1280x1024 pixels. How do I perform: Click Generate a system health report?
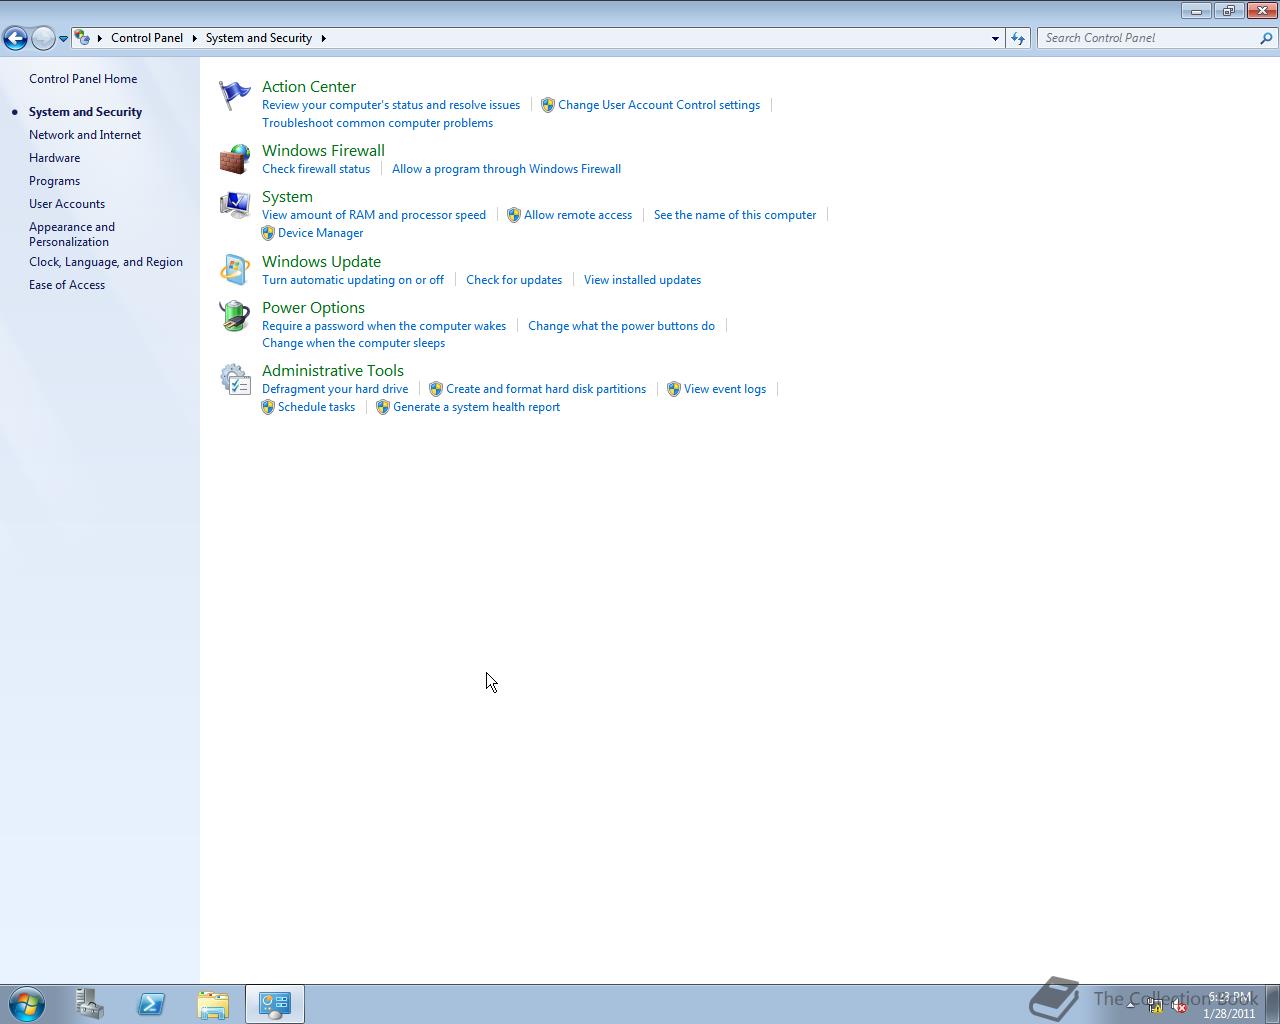(476, 407)
